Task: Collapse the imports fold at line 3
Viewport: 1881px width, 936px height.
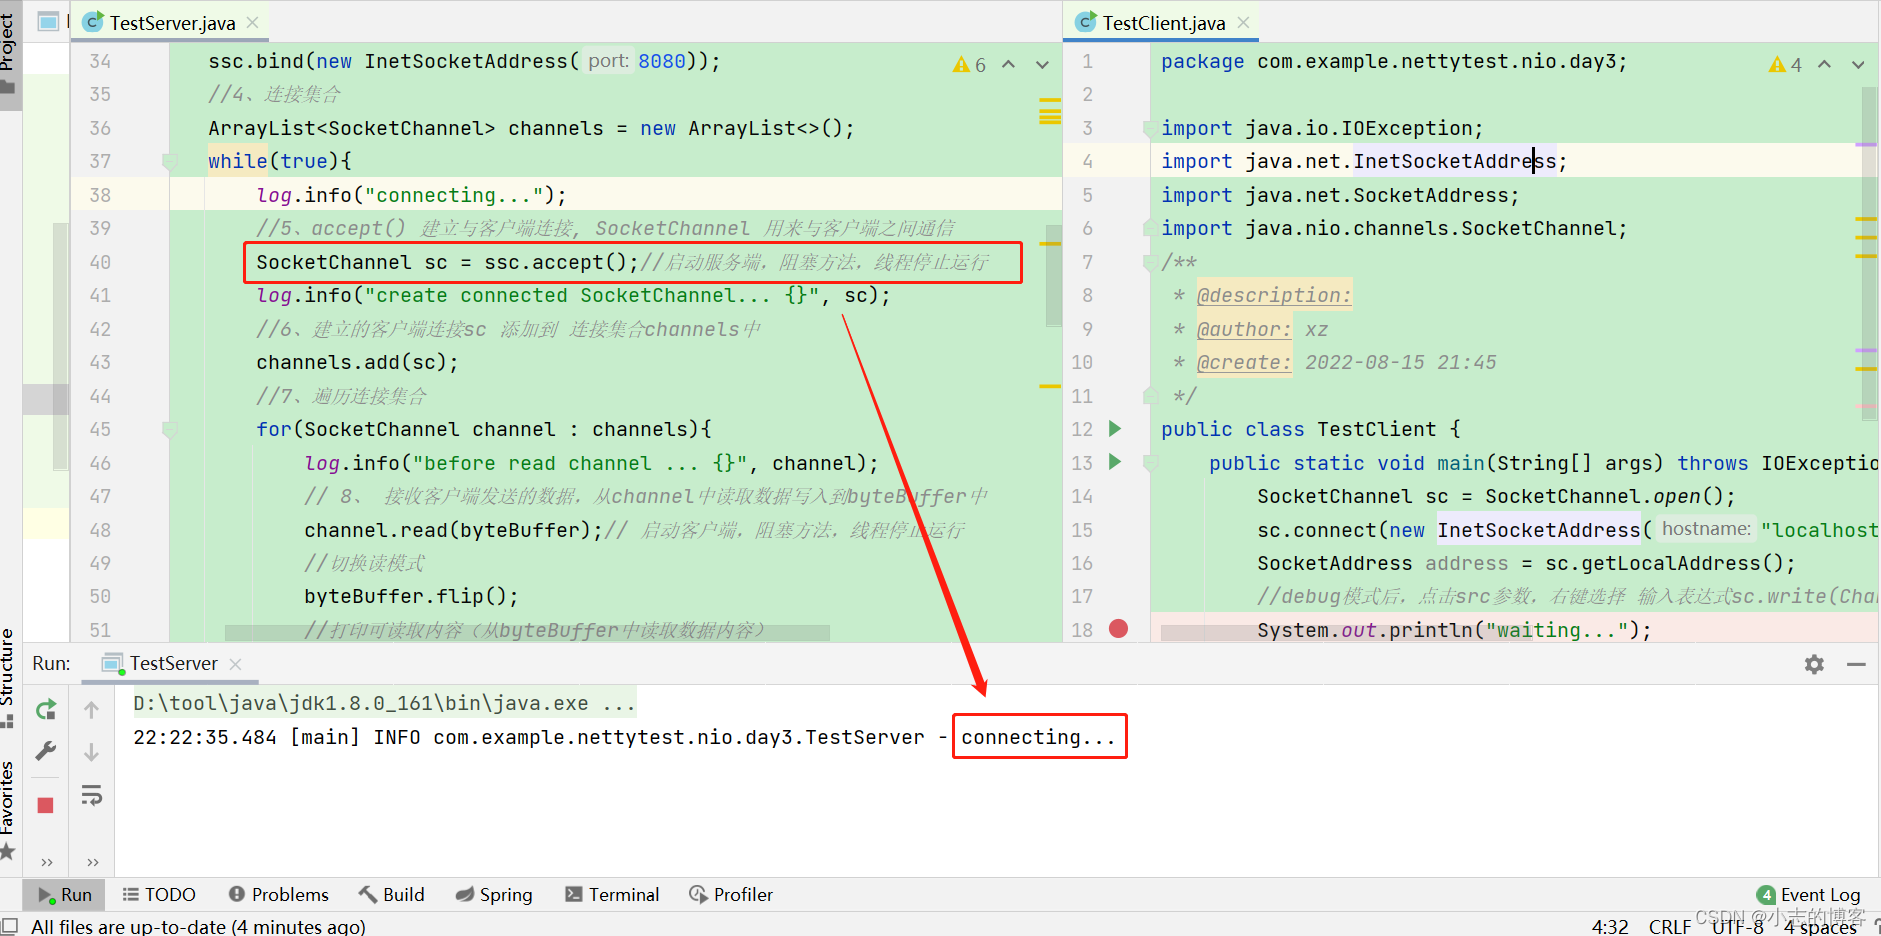Action: coord(1150,128)
